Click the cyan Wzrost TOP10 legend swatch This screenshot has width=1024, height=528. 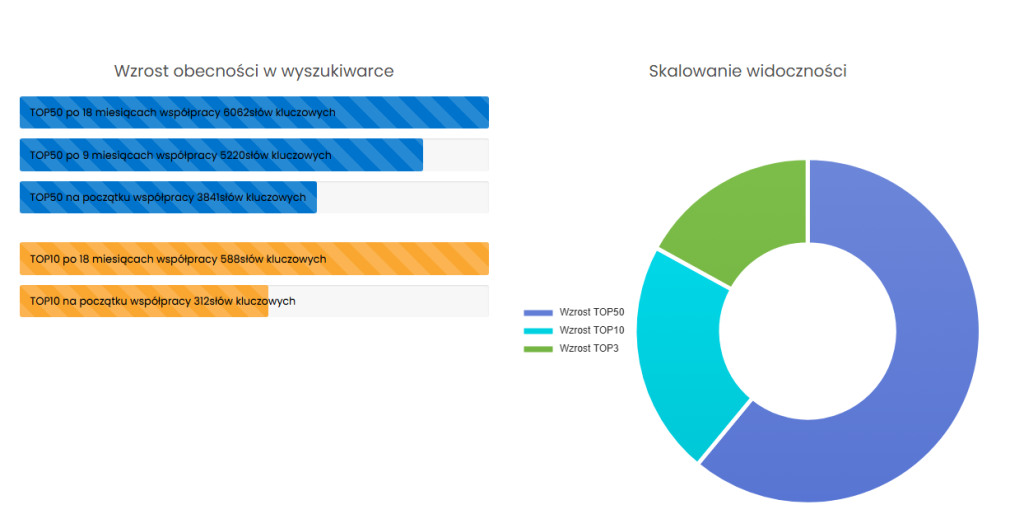(538, 330)
